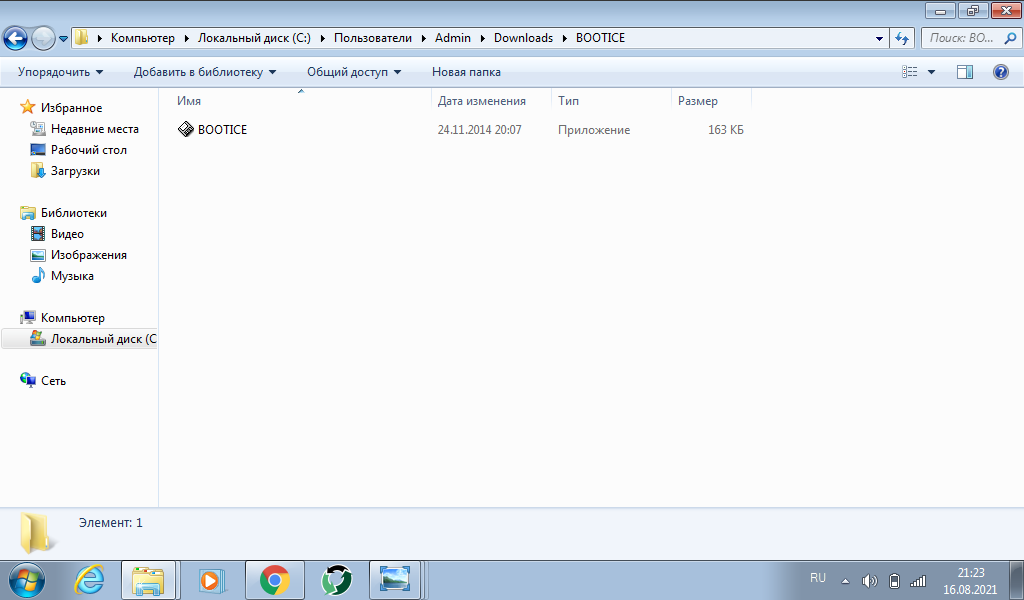Click the search field Поиск: BO...

point(961,38)
